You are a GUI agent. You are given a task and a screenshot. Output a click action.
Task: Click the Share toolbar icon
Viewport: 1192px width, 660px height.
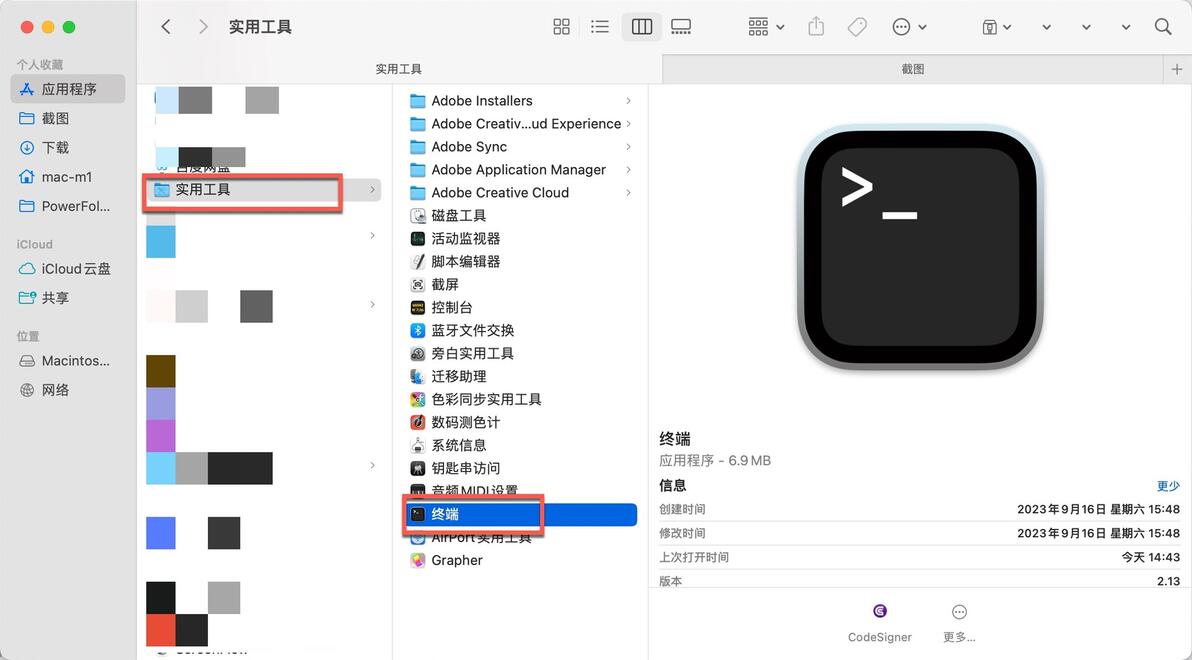point(816,27)
